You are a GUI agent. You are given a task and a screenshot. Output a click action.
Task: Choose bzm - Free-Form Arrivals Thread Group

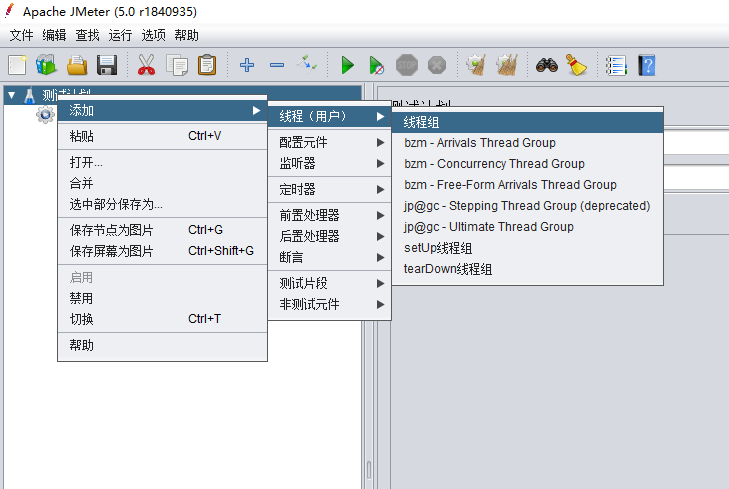coord(527,185)
